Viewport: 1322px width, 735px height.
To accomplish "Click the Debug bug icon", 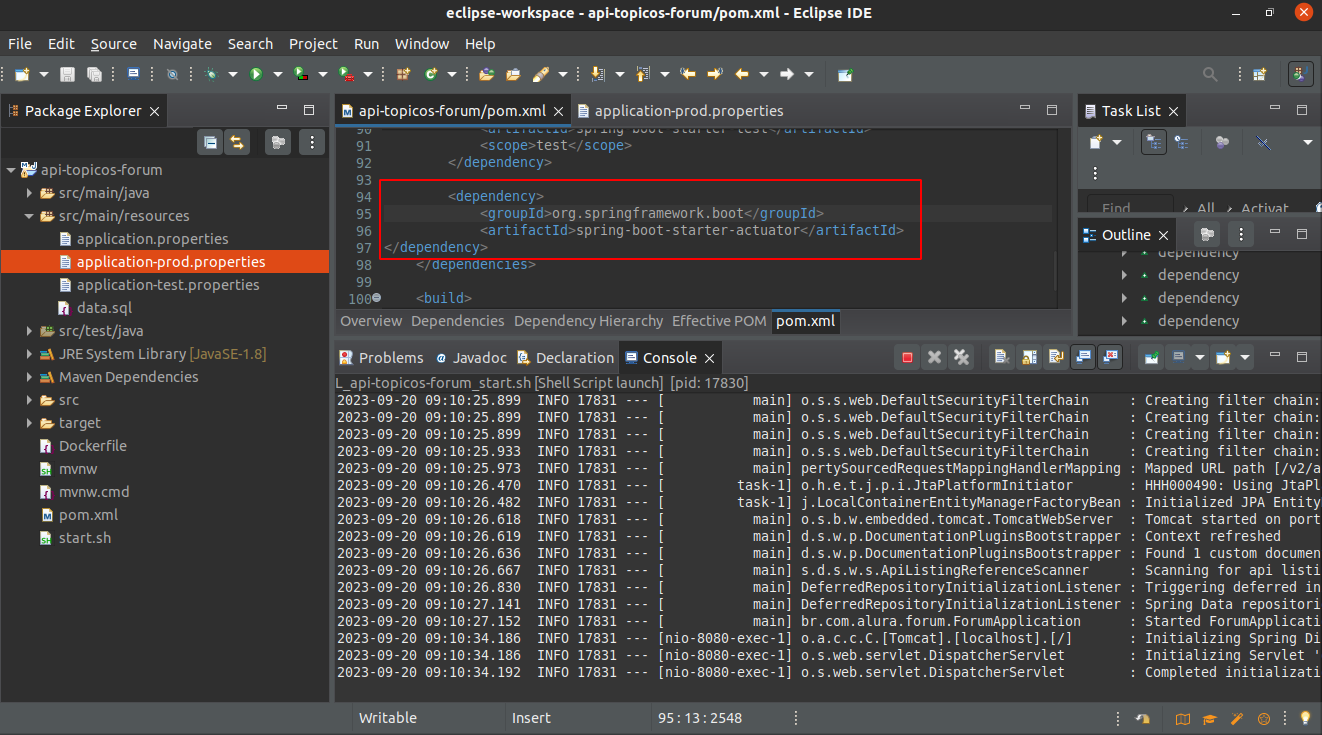I will (211, 74).
